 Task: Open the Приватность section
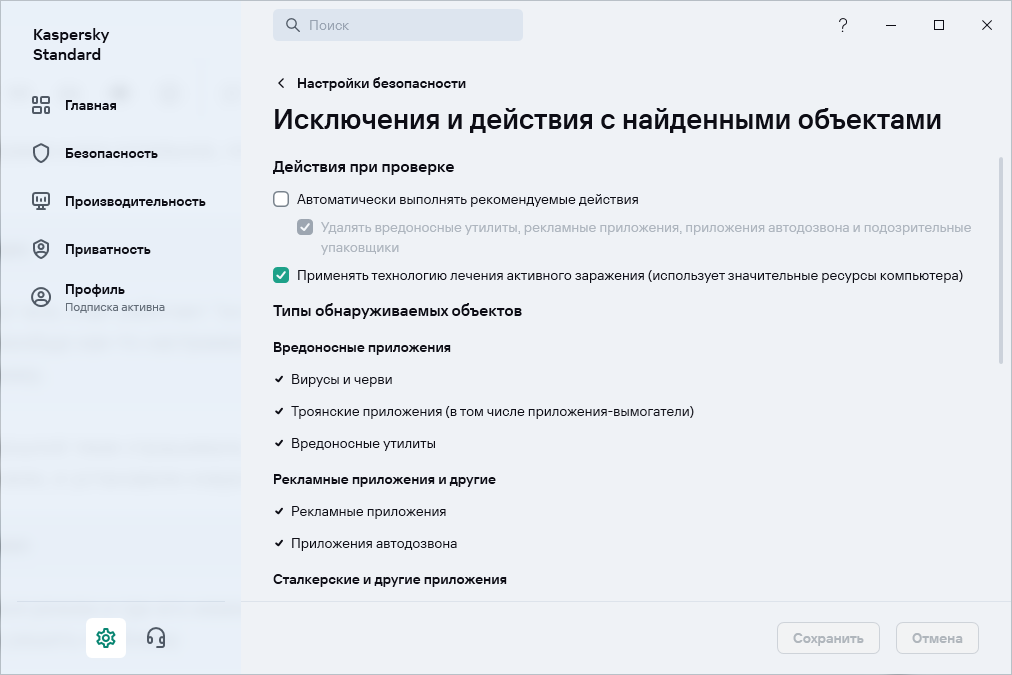click(107, 249)
